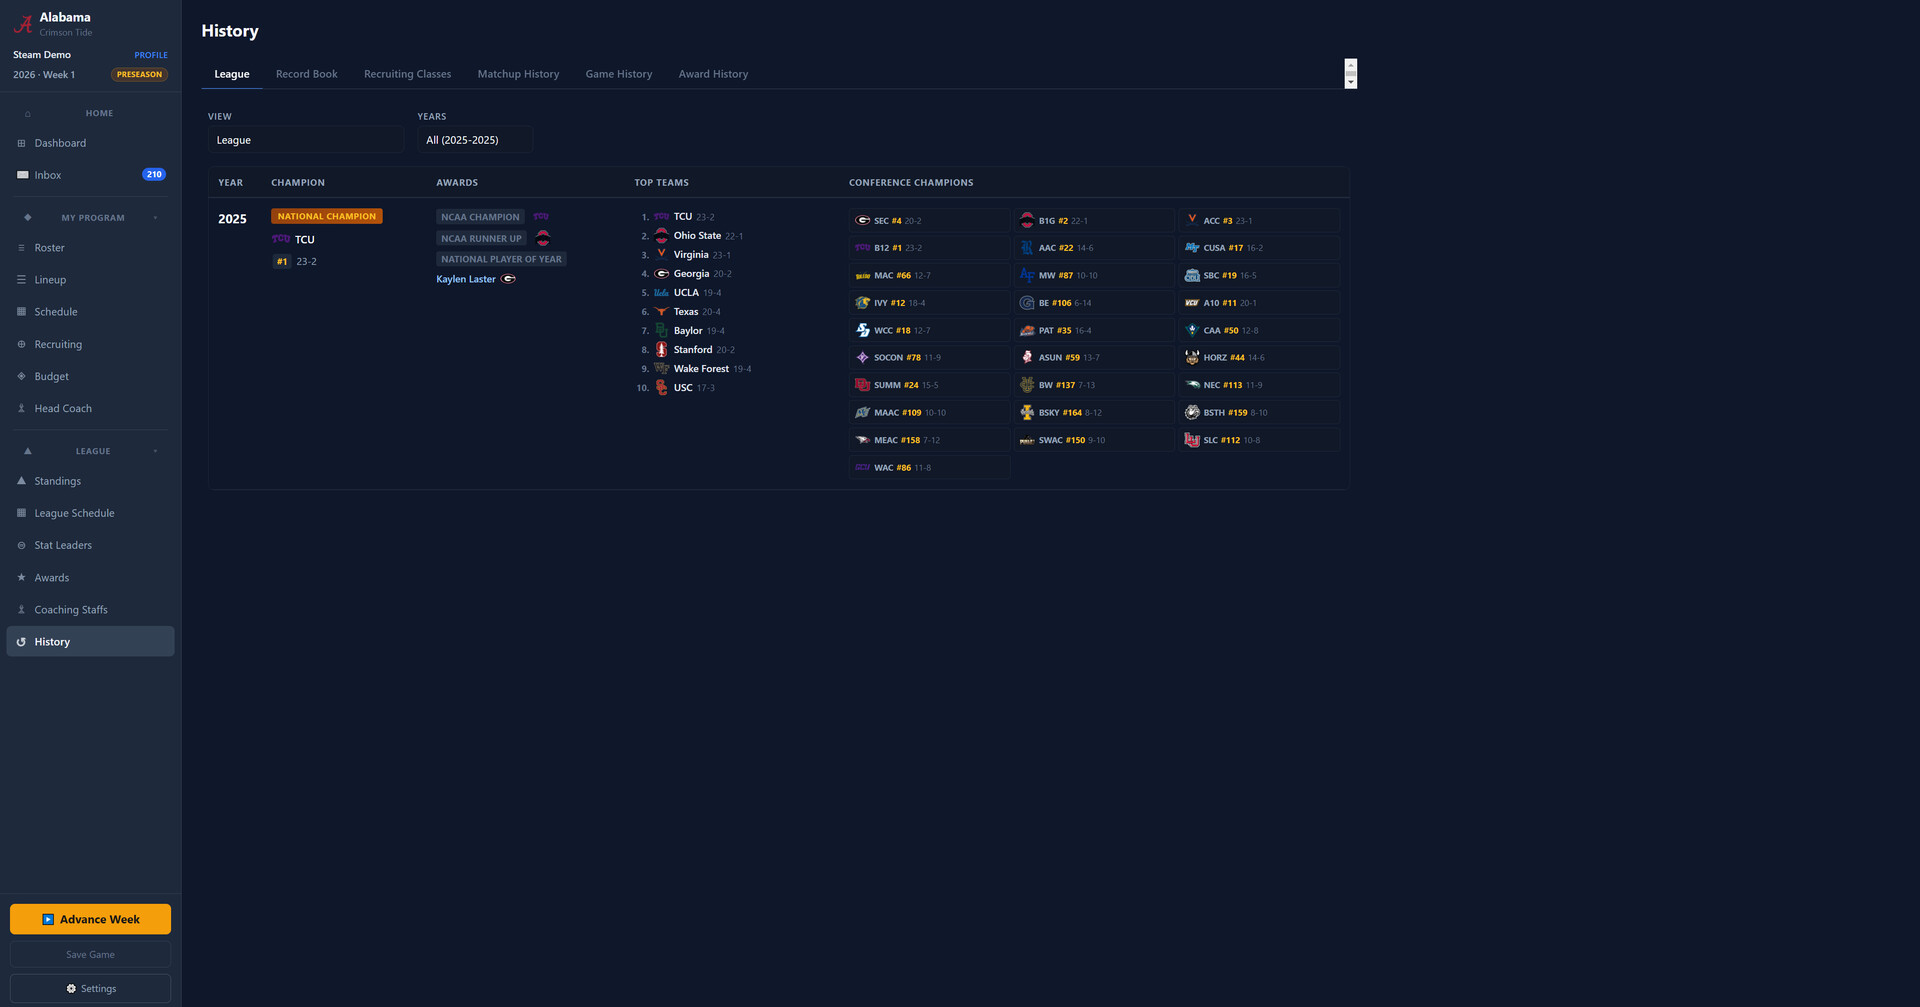
Task: Open the Budget page
Action: click(x=51, y=376)
